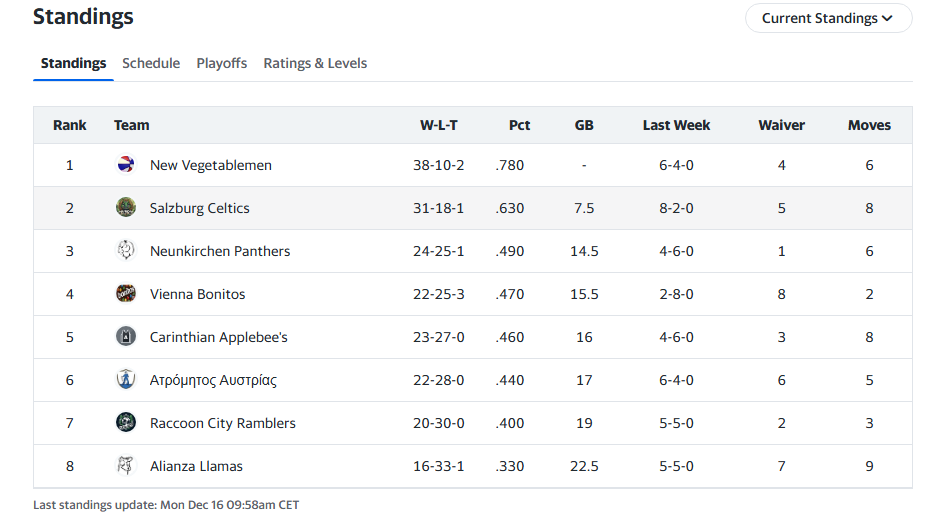The height and width of the screenshot is (523, 925).
Task: Switch to the Schedule tab
Action: pos(151,63)
